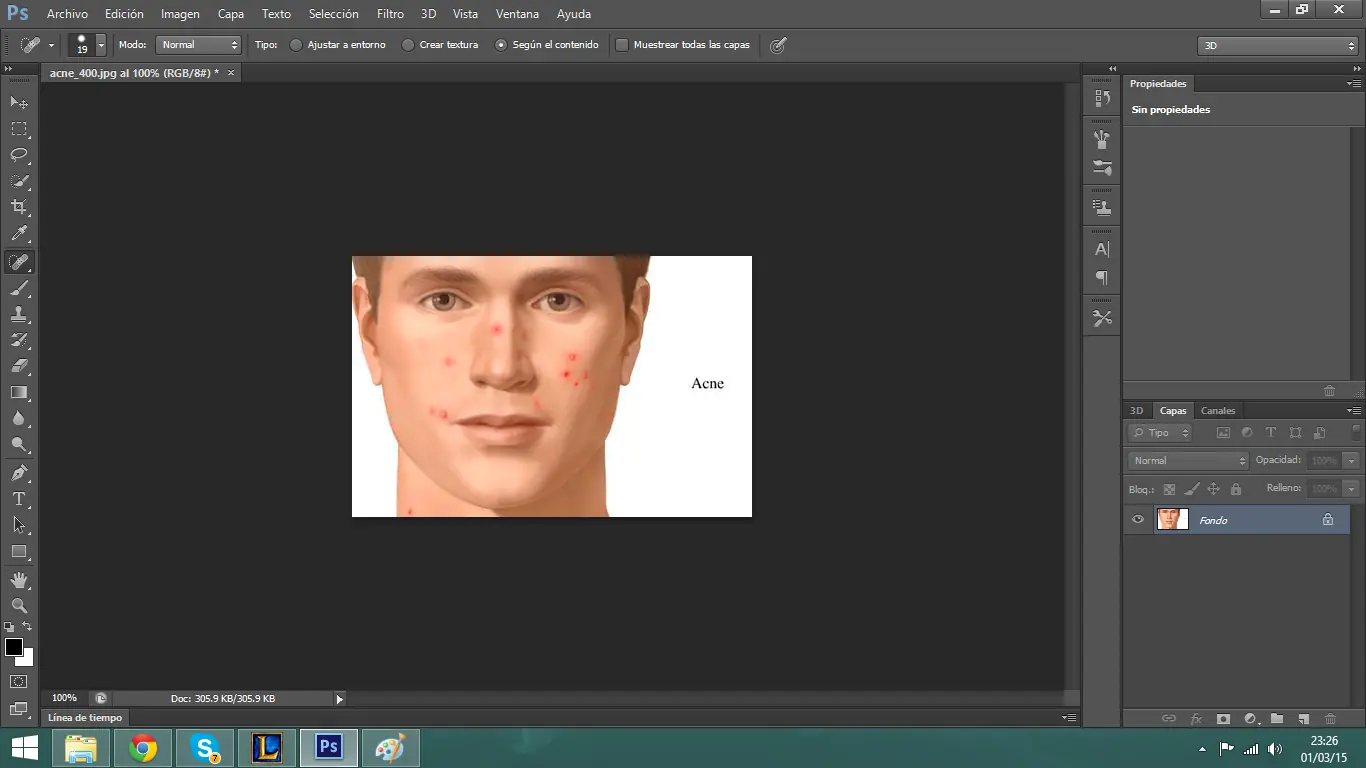
Task: Swap foreground and background colors
Action: click(x=28, y=626)
